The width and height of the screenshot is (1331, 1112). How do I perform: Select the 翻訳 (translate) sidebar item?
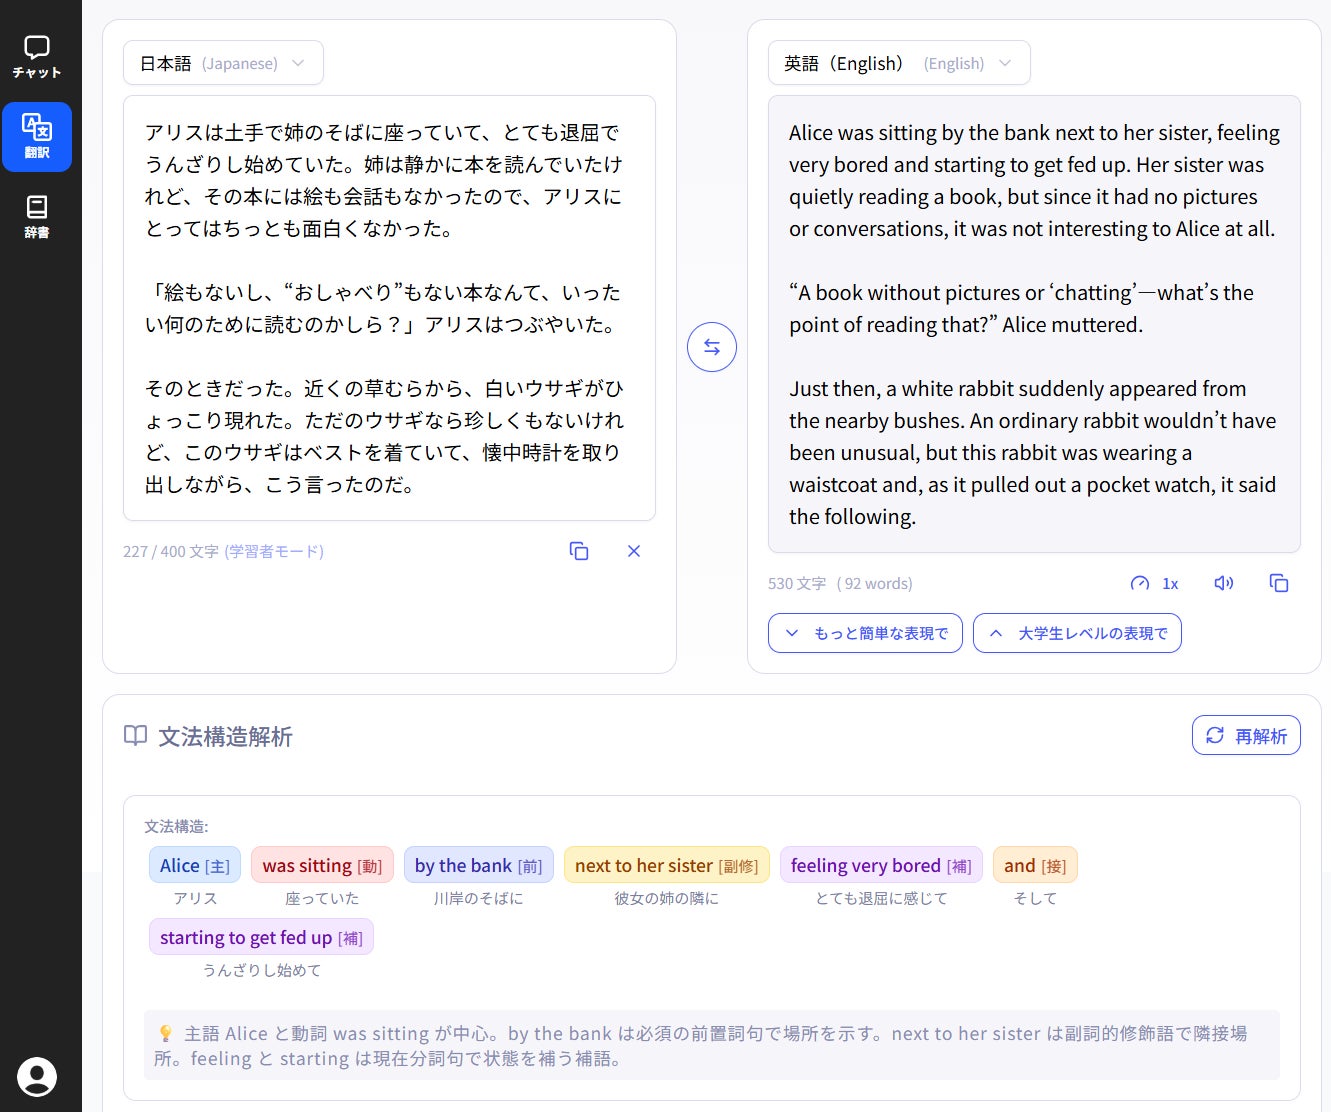pyautogui.click(x=37, y=137)
